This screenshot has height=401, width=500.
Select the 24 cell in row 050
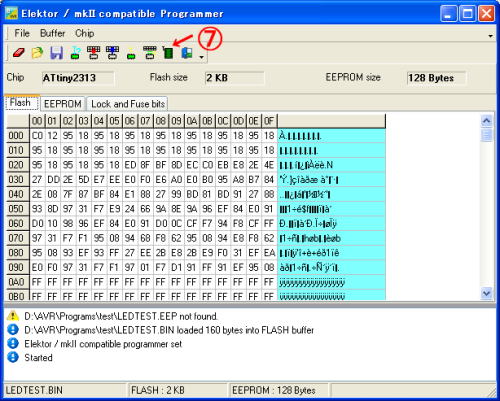click(x=130, y=209)
